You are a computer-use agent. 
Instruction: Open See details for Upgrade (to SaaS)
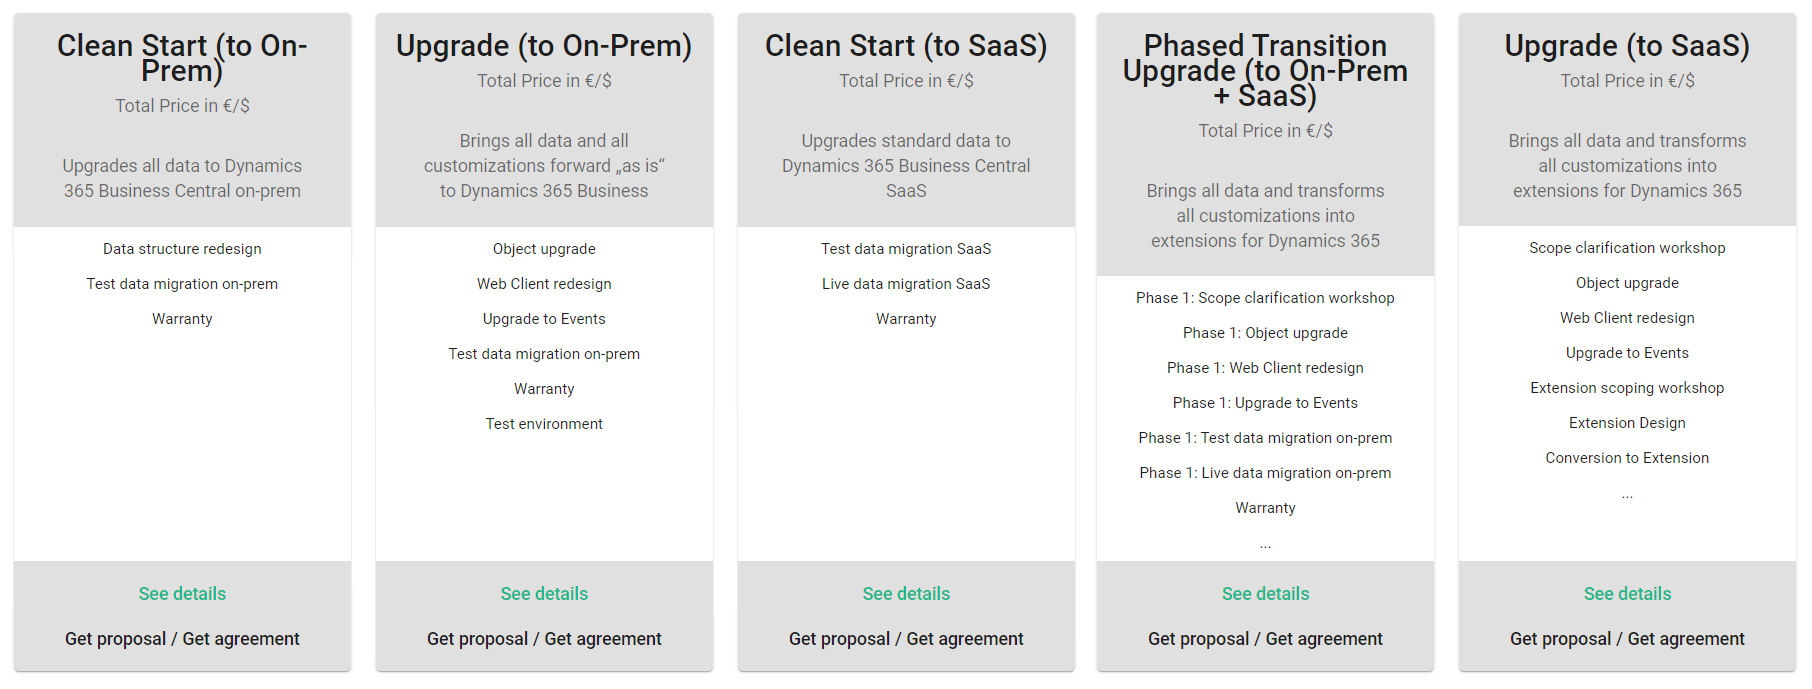tap(1627, 594)
